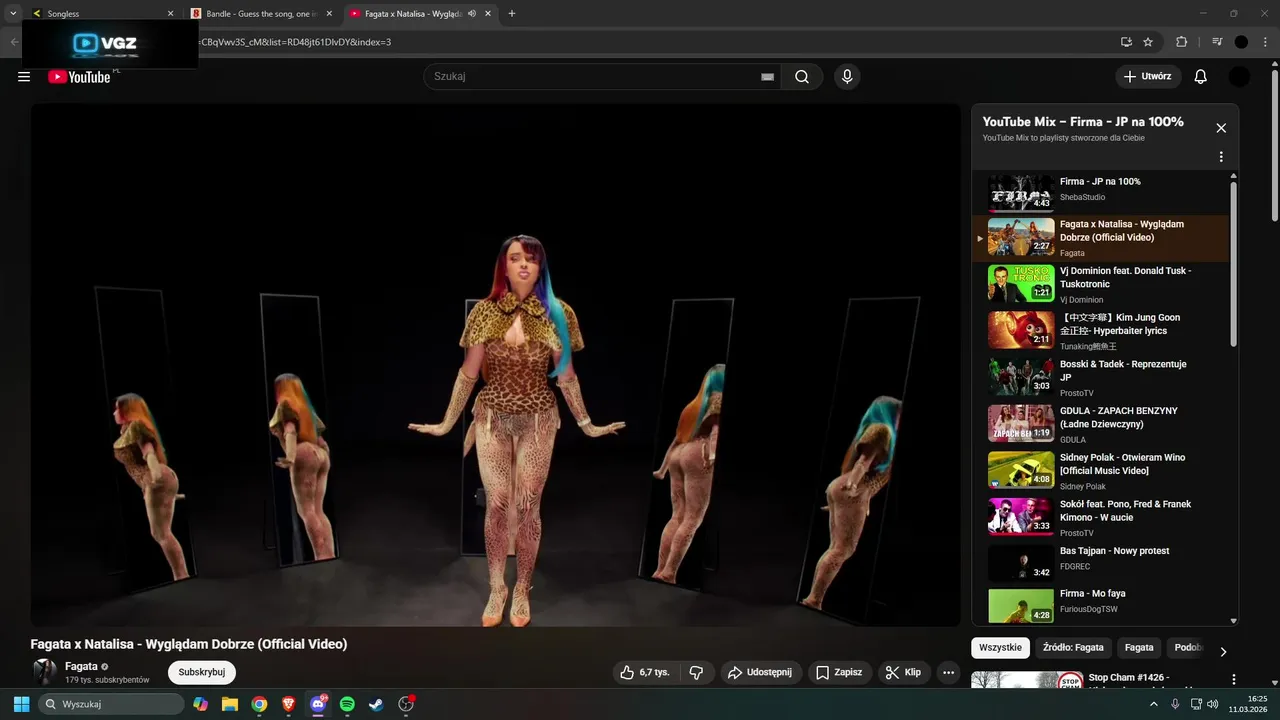
Task: Open the taskbar clock showing 16:25
Action: [1250, 704]
